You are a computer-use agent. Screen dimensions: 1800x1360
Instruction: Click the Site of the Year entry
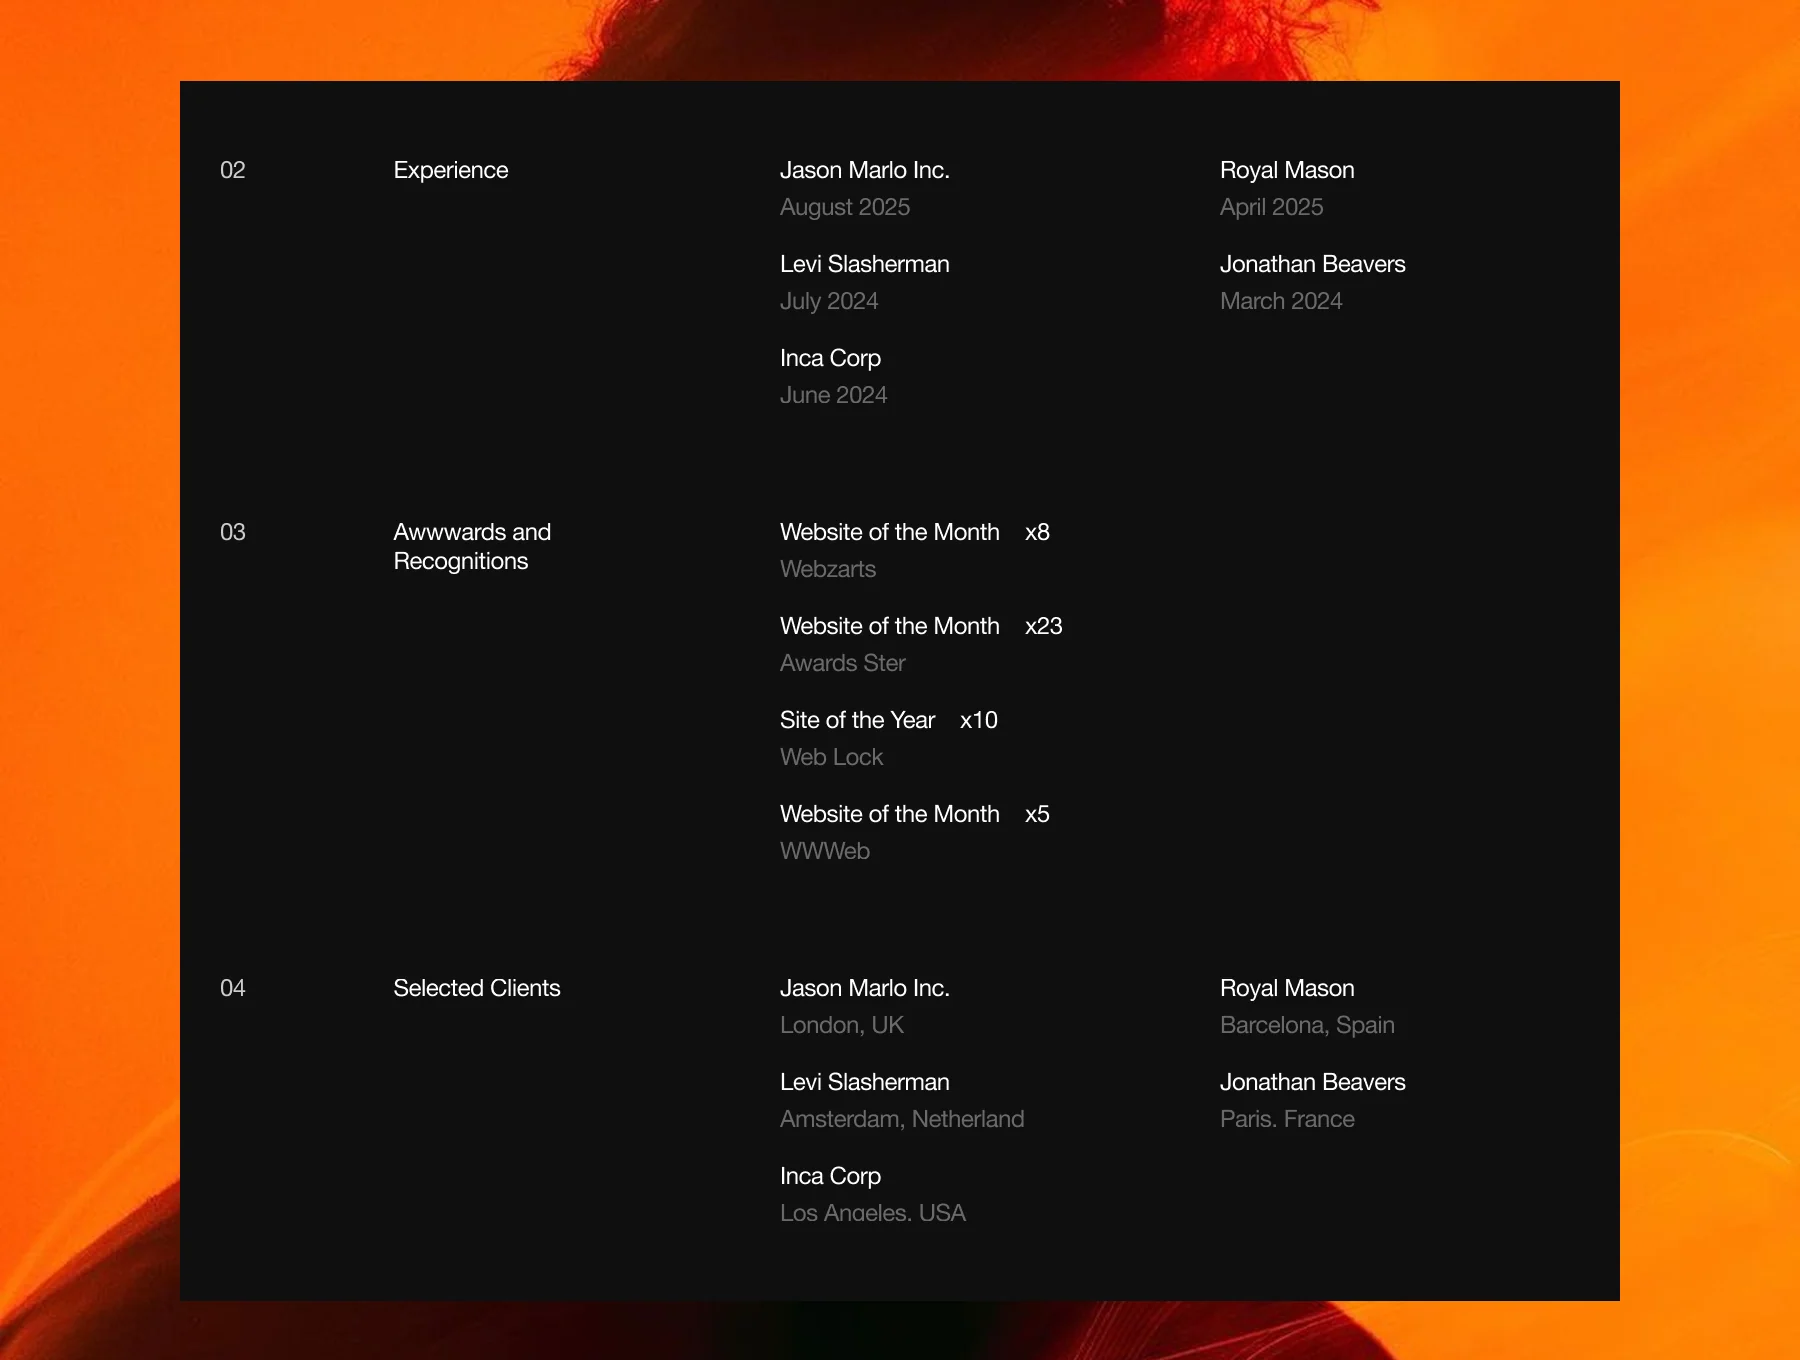pos(857,720)
